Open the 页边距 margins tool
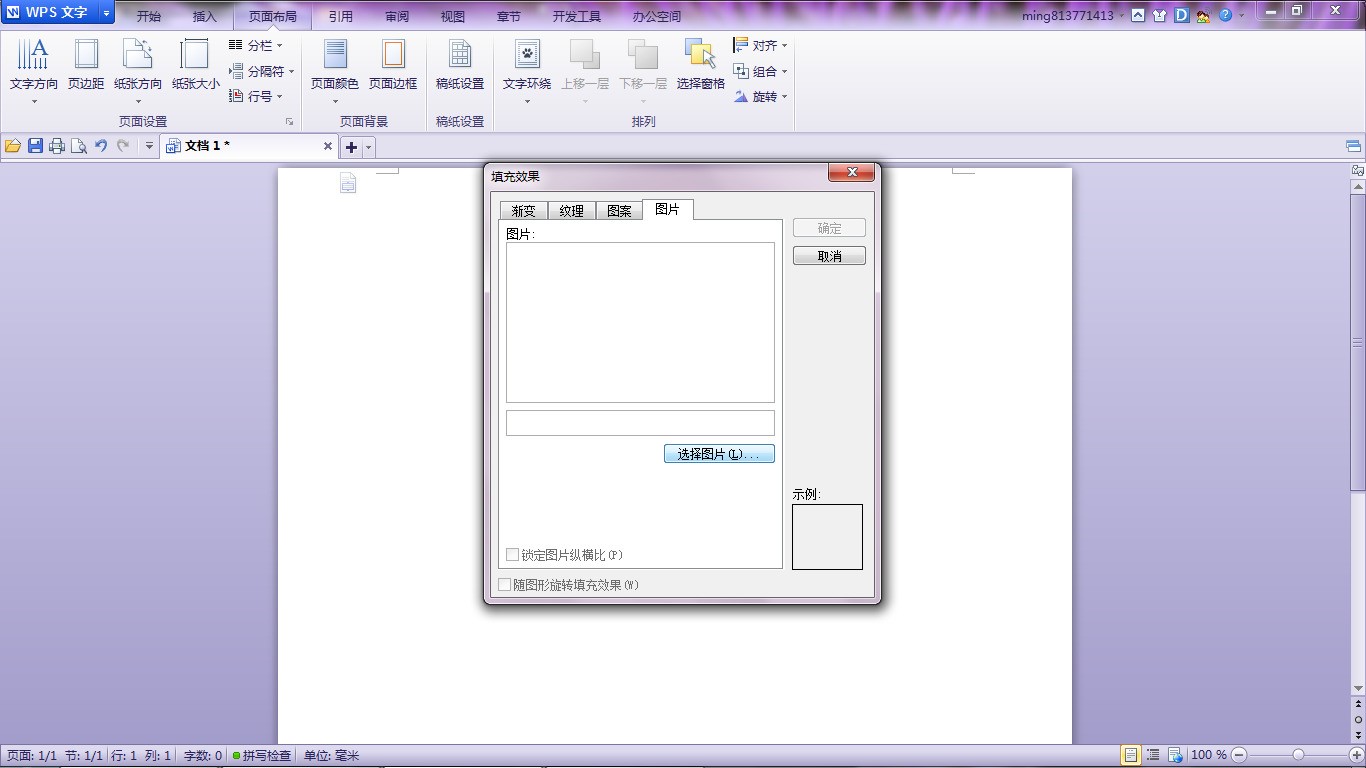This screenshot has height=768, width=1366. pos(86,66)
